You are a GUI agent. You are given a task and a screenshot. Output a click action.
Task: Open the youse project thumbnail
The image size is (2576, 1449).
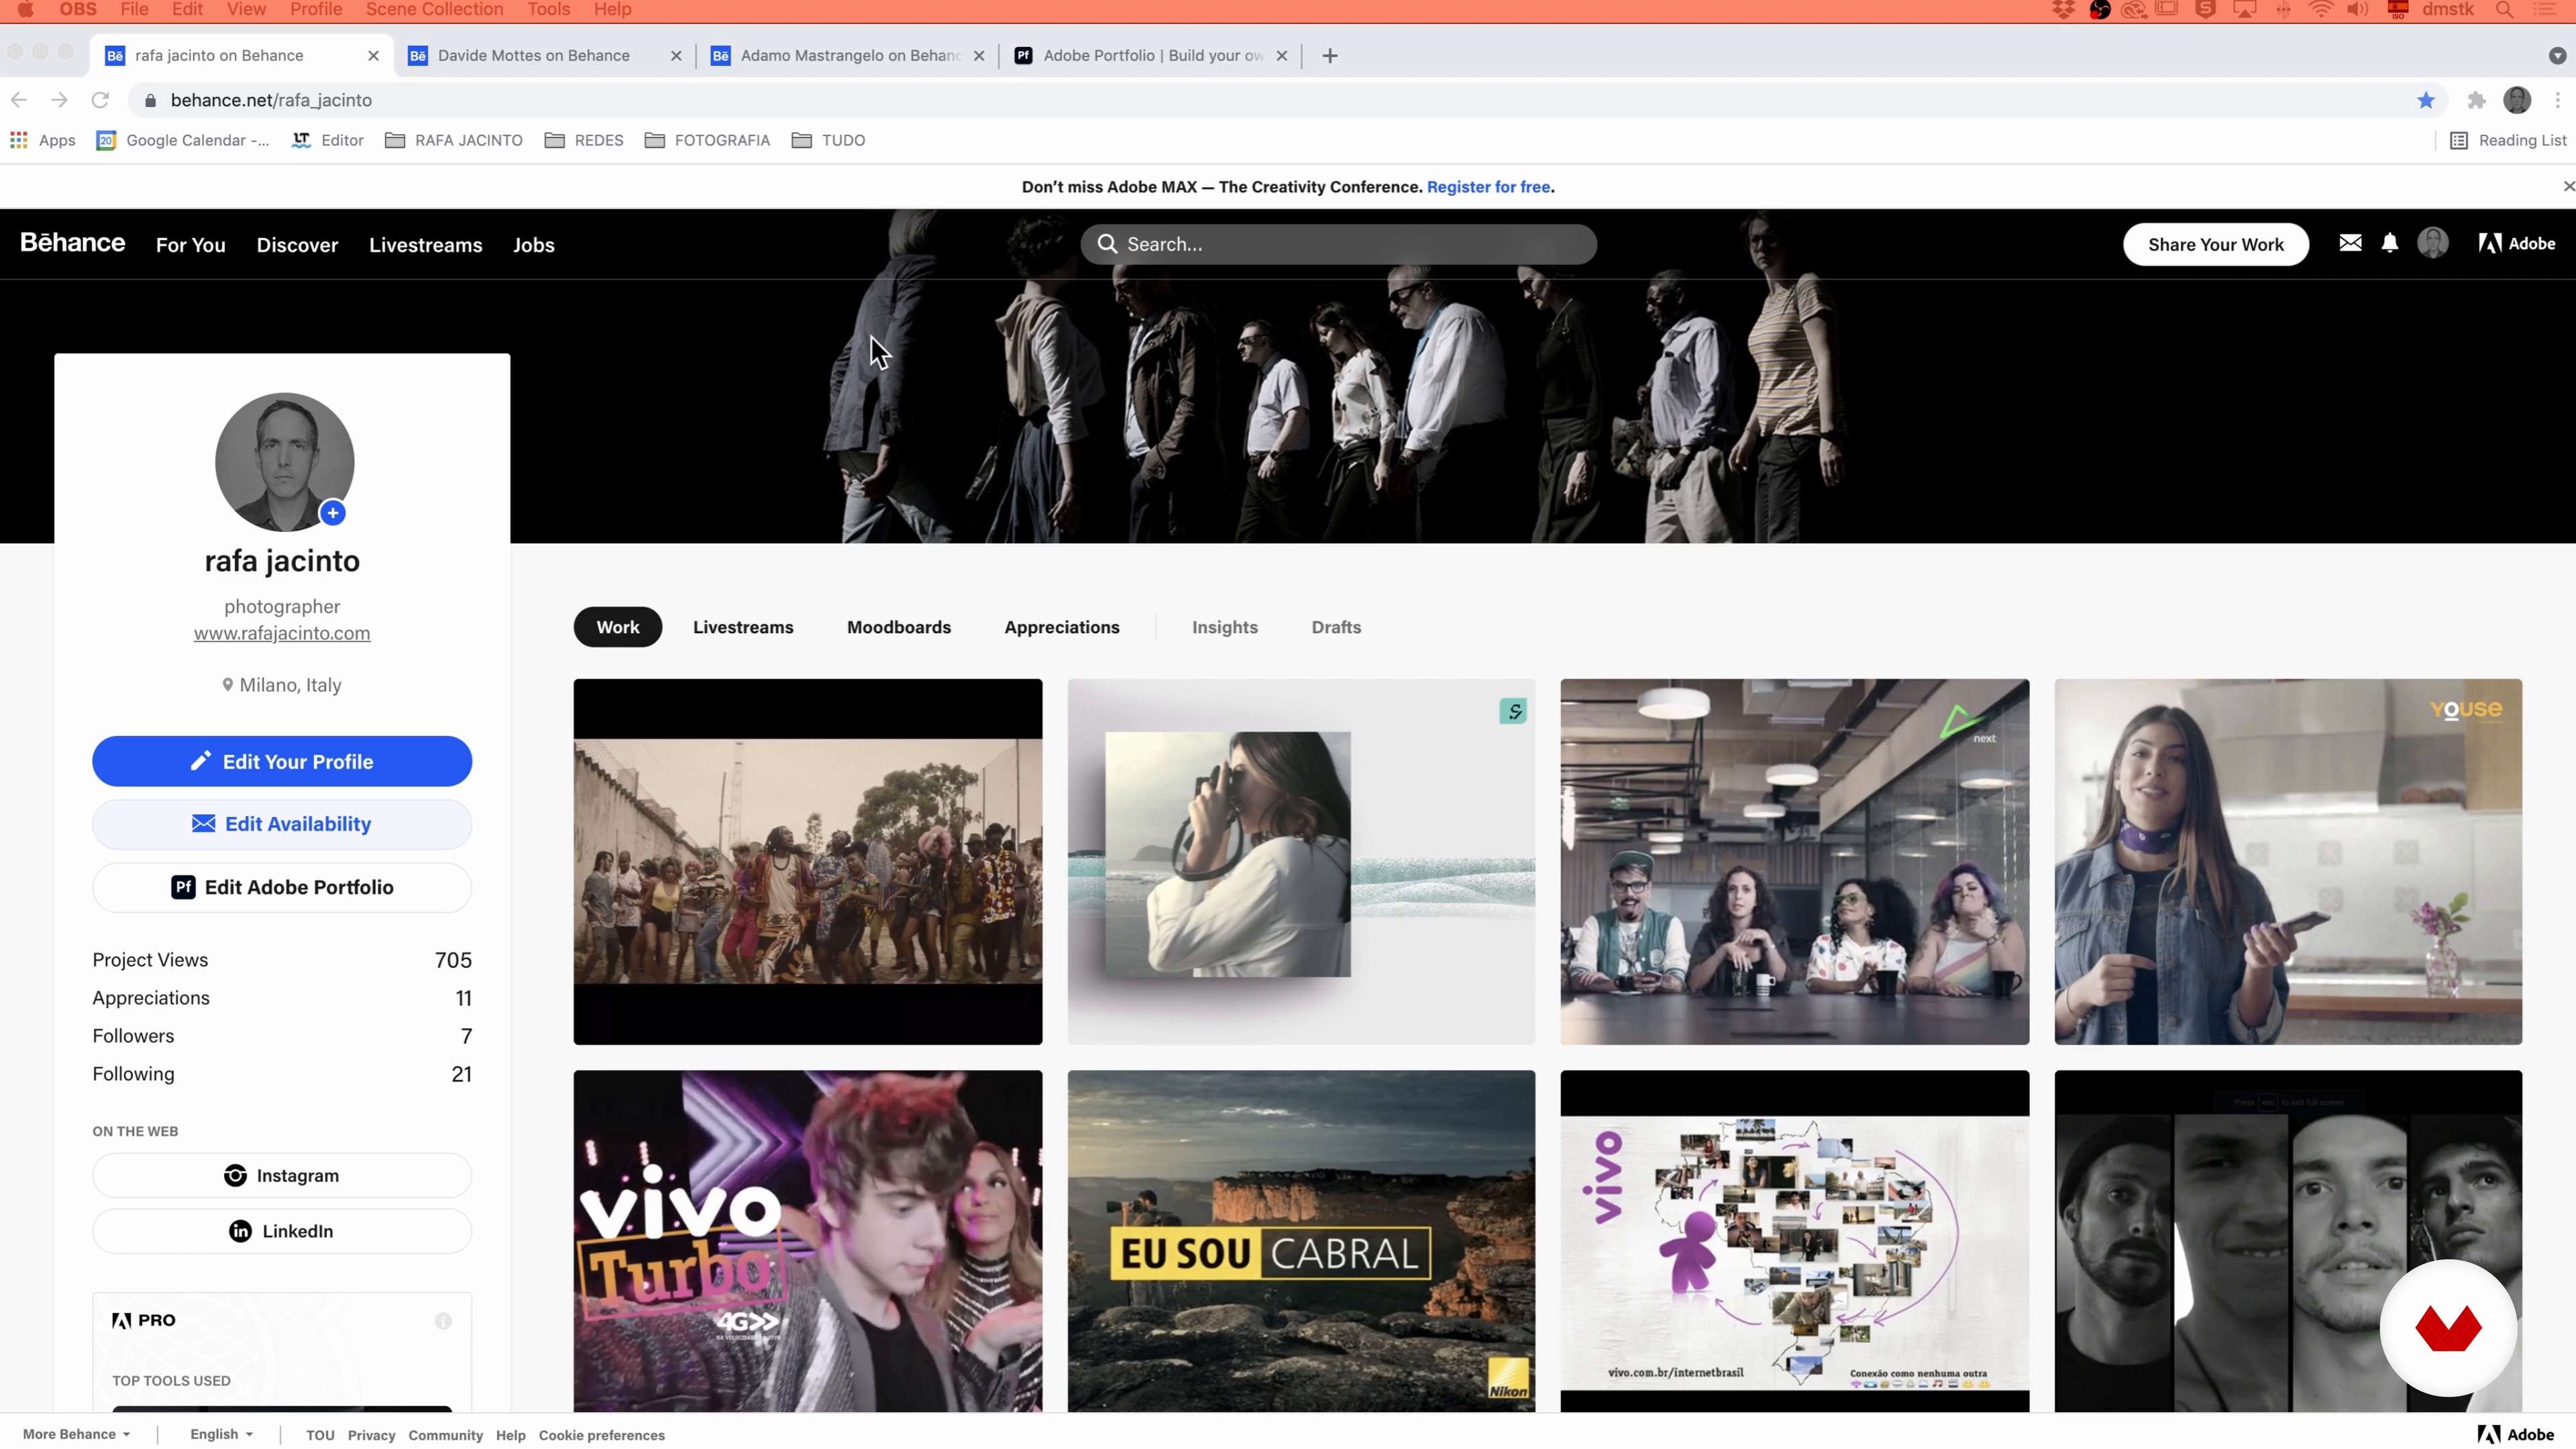pos(2288,862)
